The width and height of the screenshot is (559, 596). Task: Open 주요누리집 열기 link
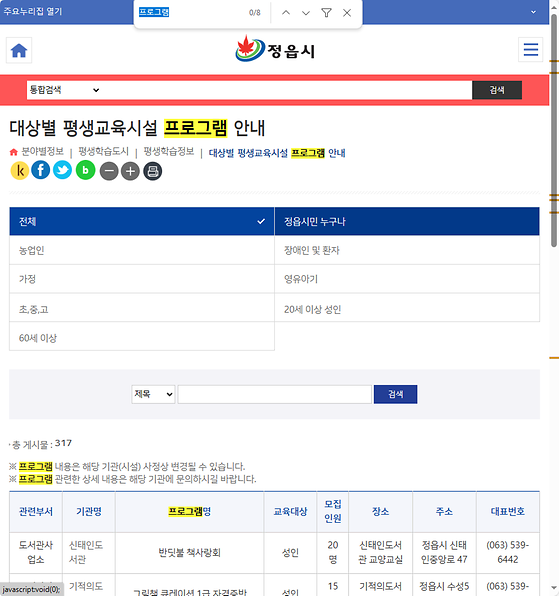[33, 11]
